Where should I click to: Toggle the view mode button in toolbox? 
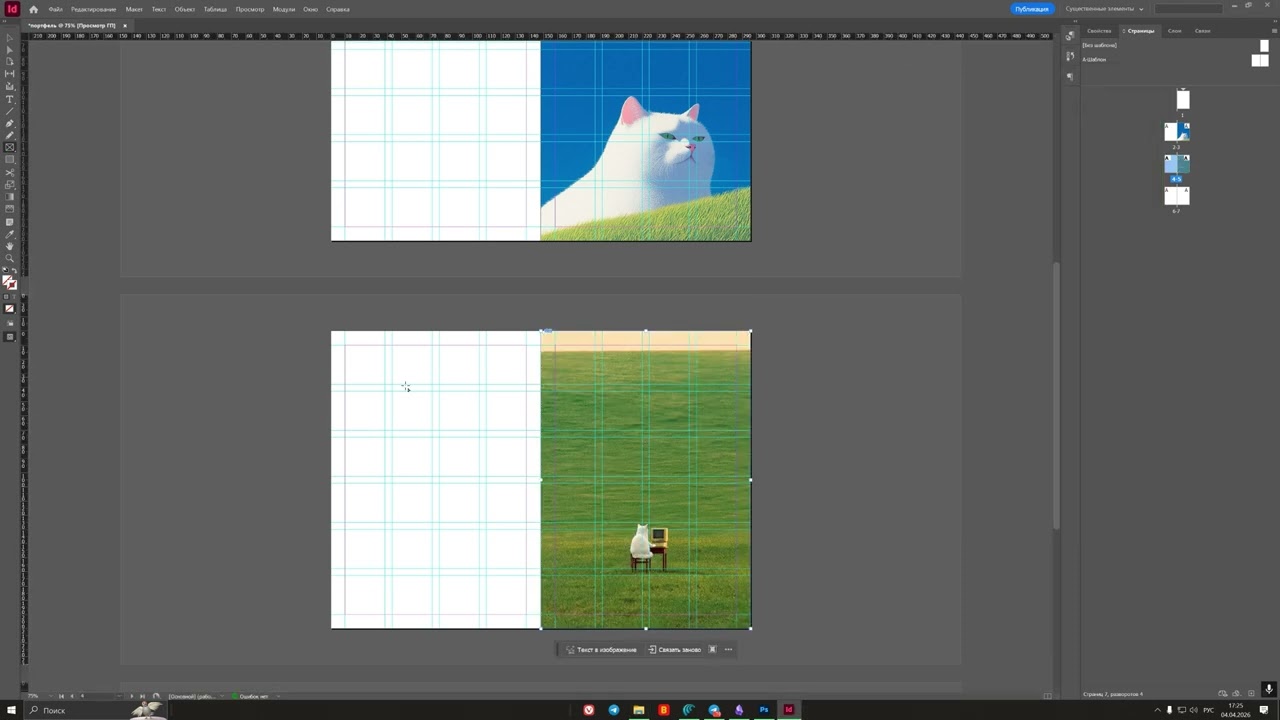pos(10,323)
